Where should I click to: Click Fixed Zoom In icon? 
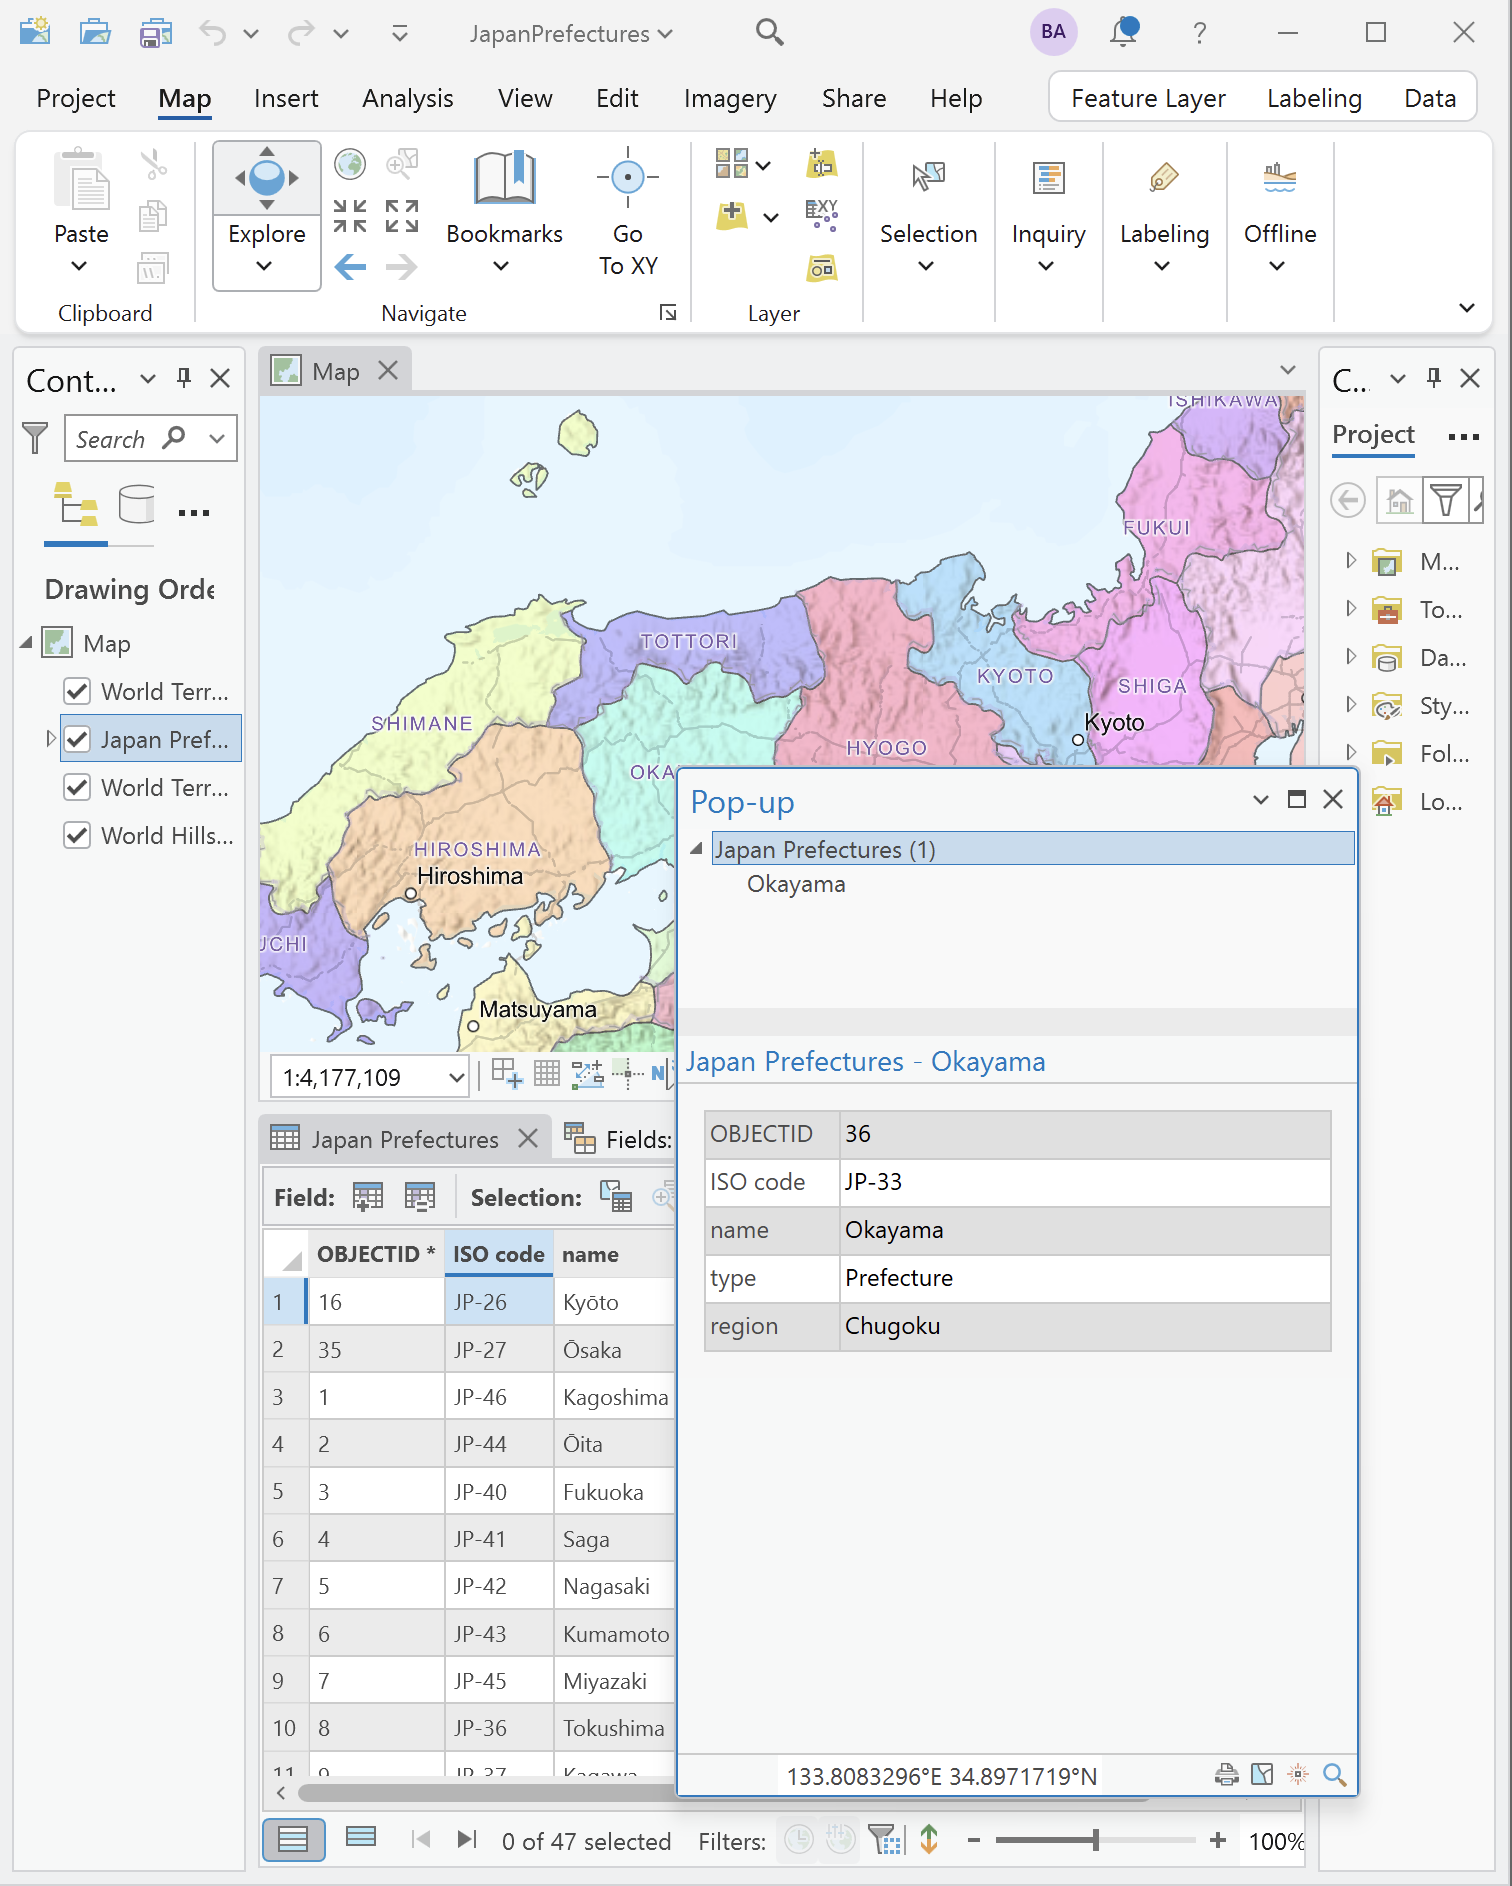point(349,215)
